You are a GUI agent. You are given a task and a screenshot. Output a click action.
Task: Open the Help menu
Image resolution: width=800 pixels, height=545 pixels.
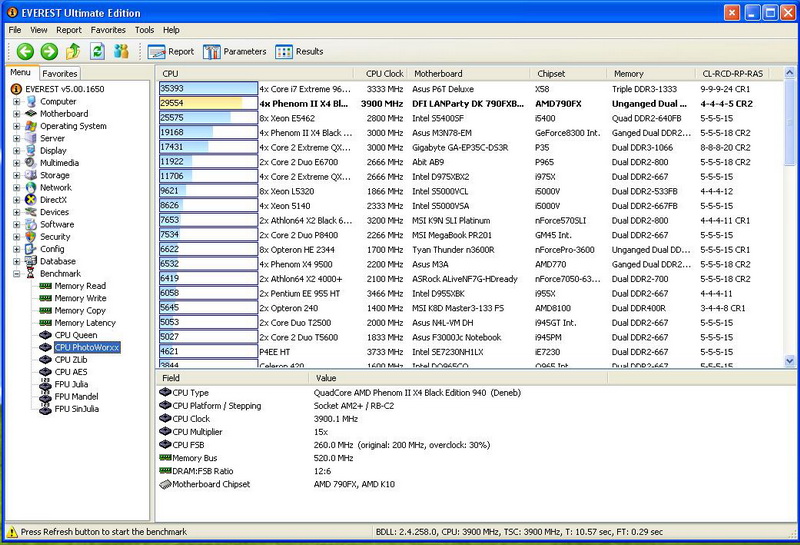171,30
